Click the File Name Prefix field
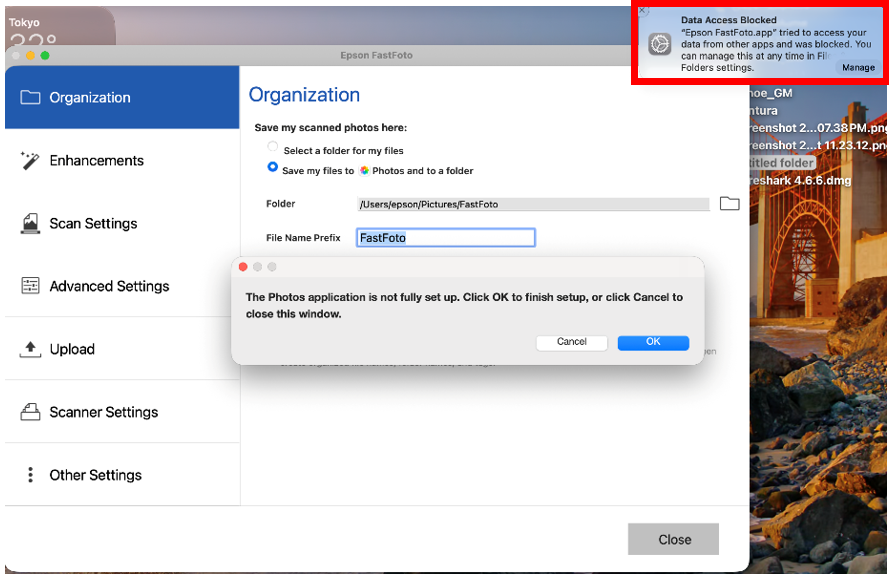Image resolution: width=889 pixels, height=581 pixels. 446,238
